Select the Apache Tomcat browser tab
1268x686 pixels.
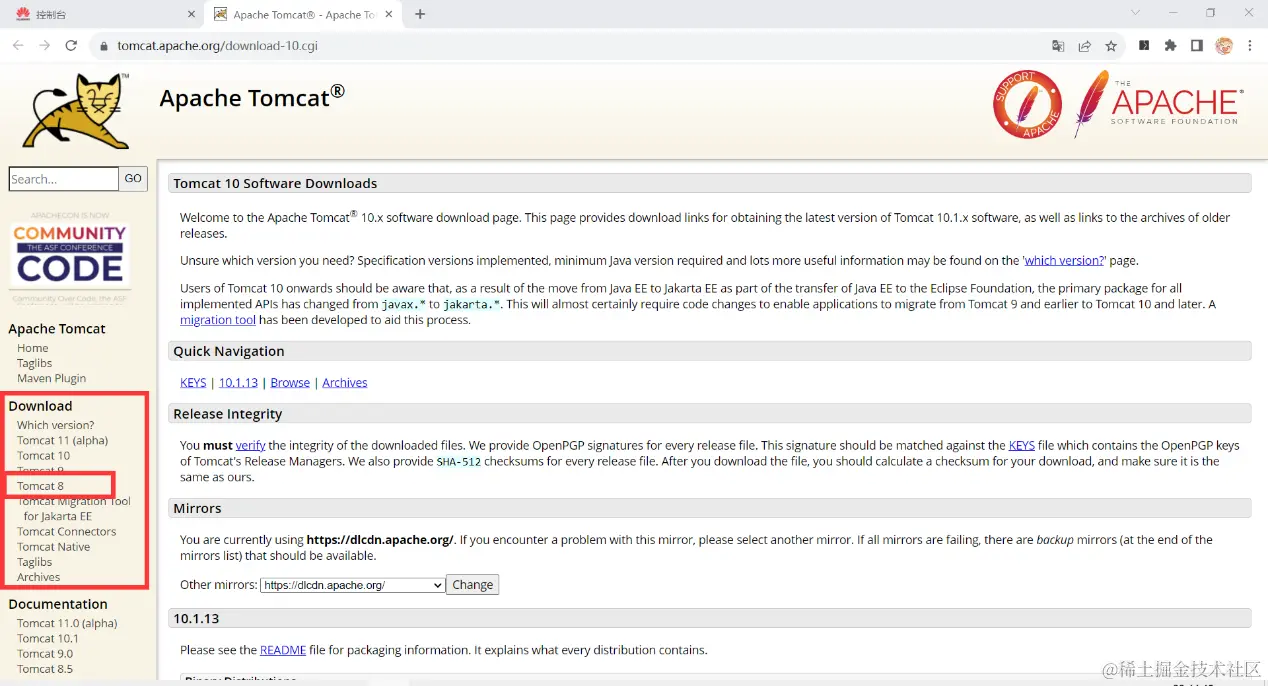pos(304,14)
